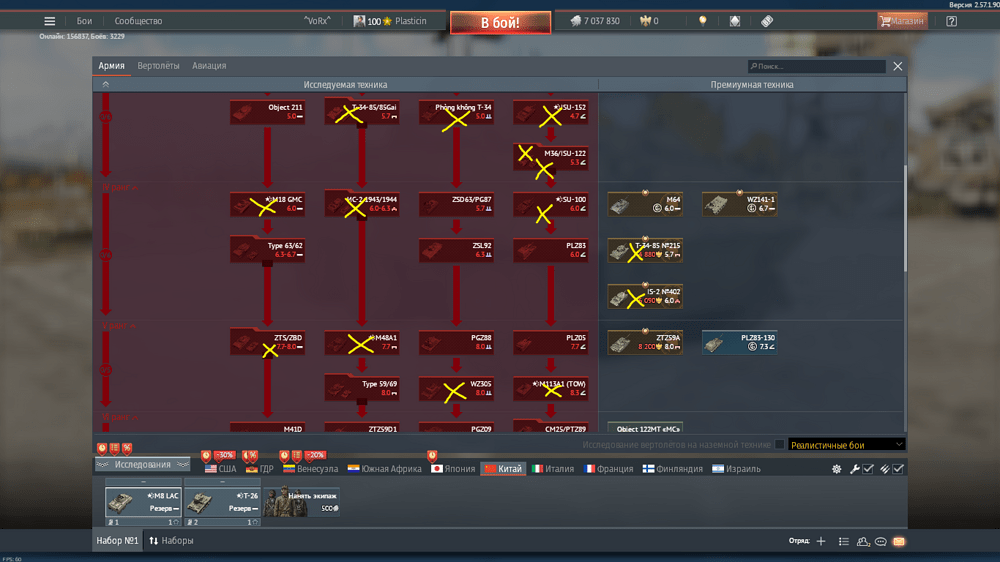Screen dimensions: 1000x562
Task: Collapse the IV ранг section
Action: (x=120, y=187)
